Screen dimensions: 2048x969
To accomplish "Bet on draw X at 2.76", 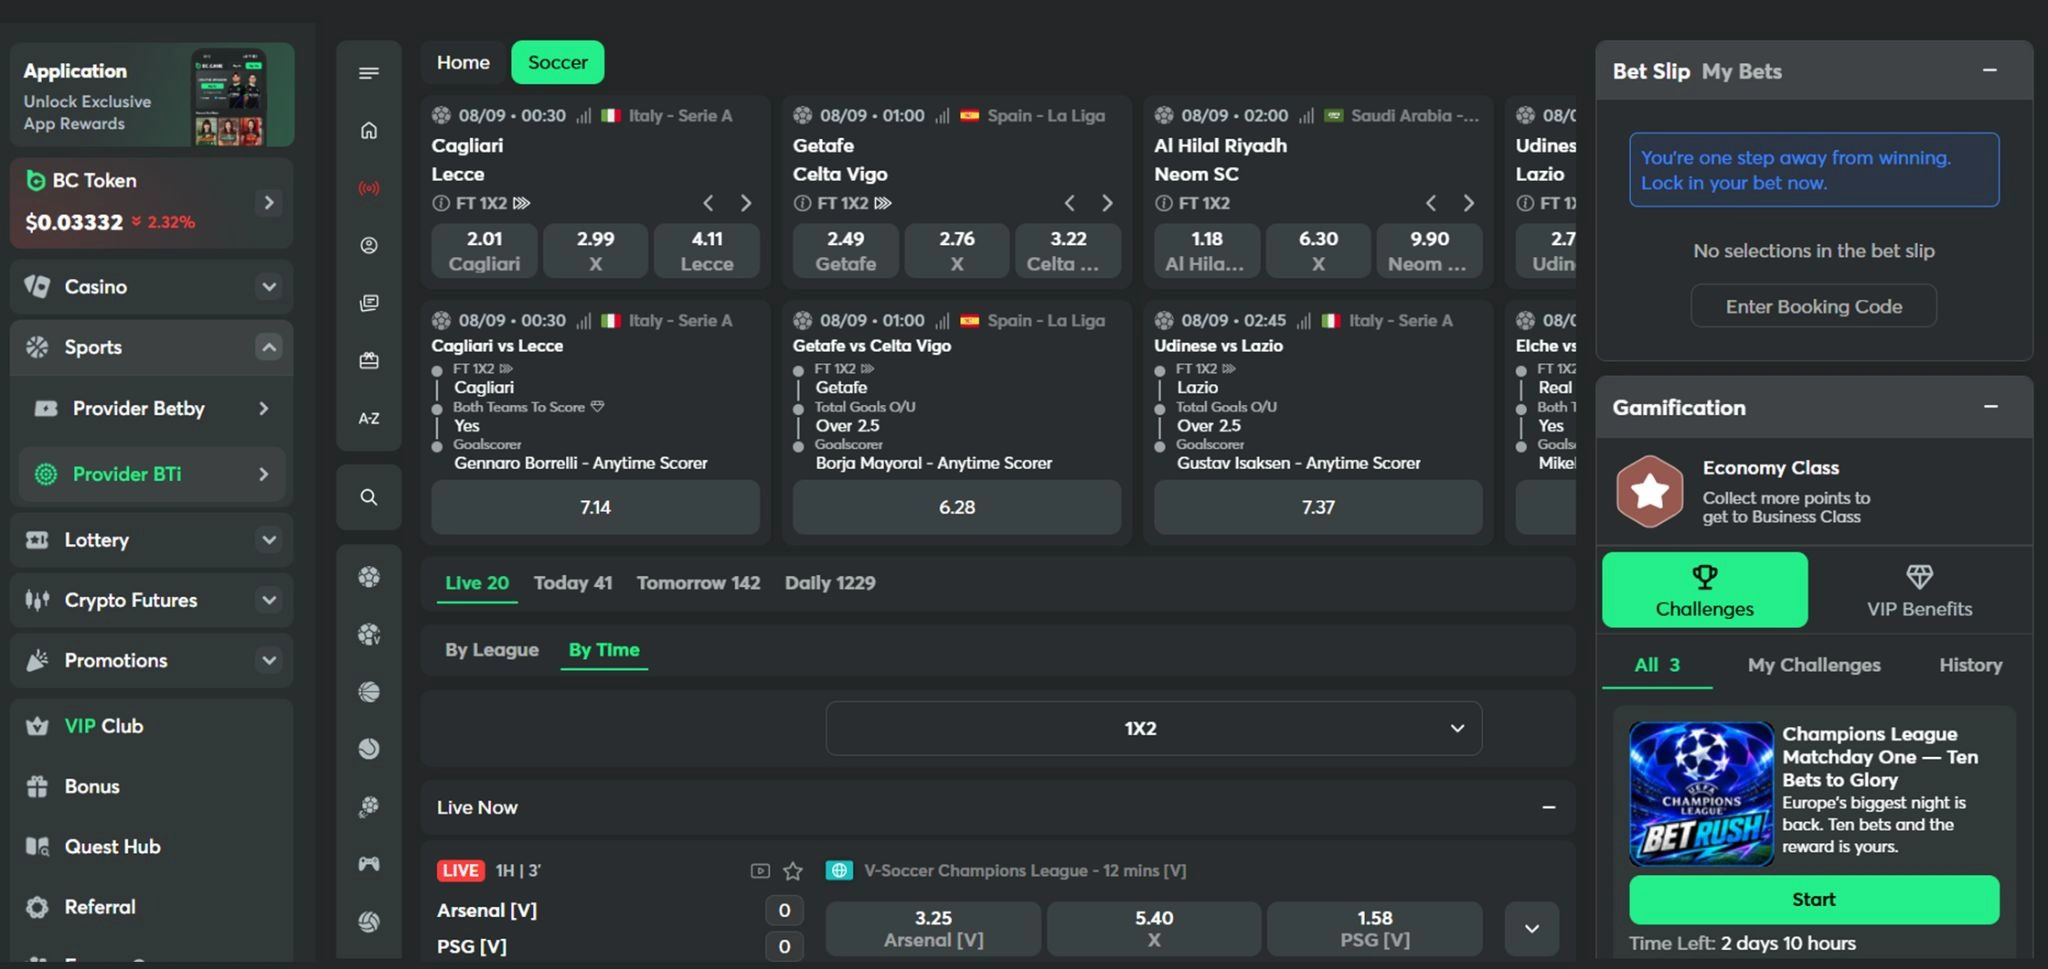I will tap(957, 250).
